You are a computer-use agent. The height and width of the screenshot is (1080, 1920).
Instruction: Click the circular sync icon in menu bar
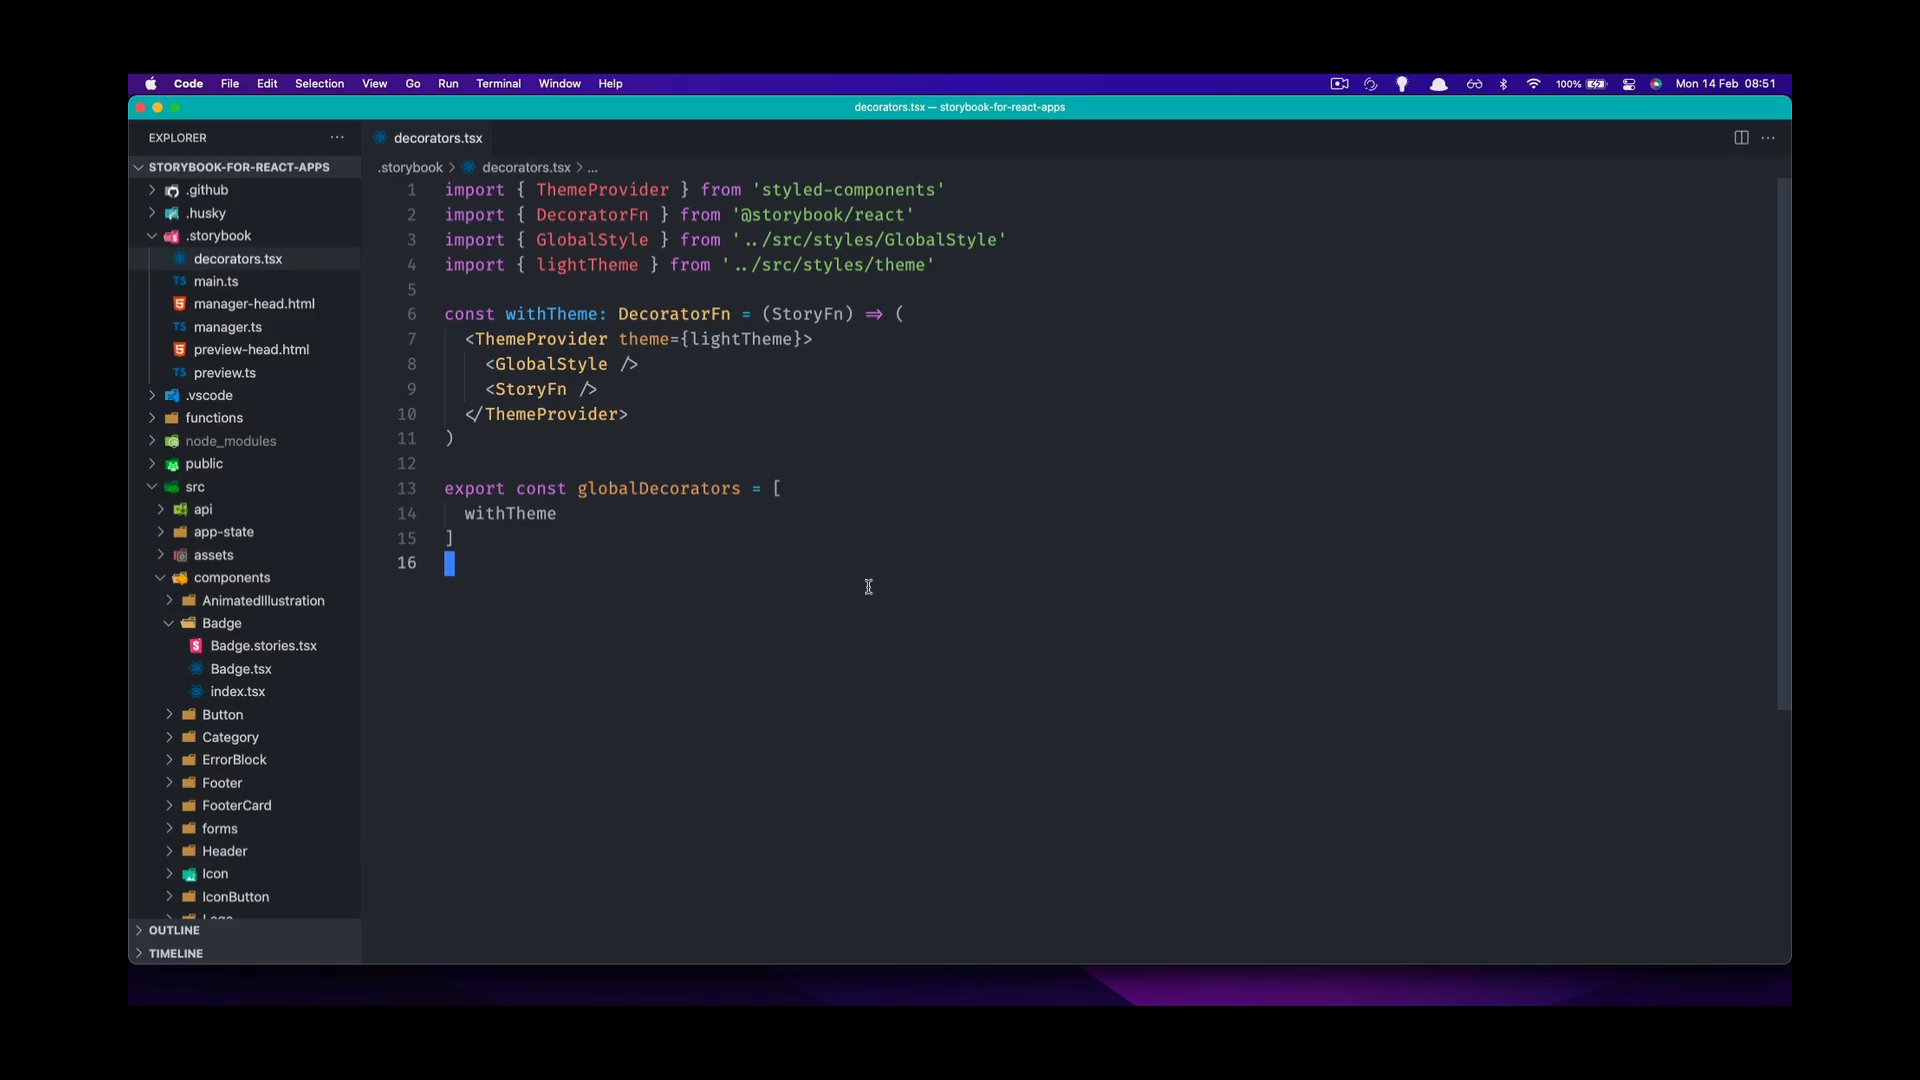(x=1371, y=84)
